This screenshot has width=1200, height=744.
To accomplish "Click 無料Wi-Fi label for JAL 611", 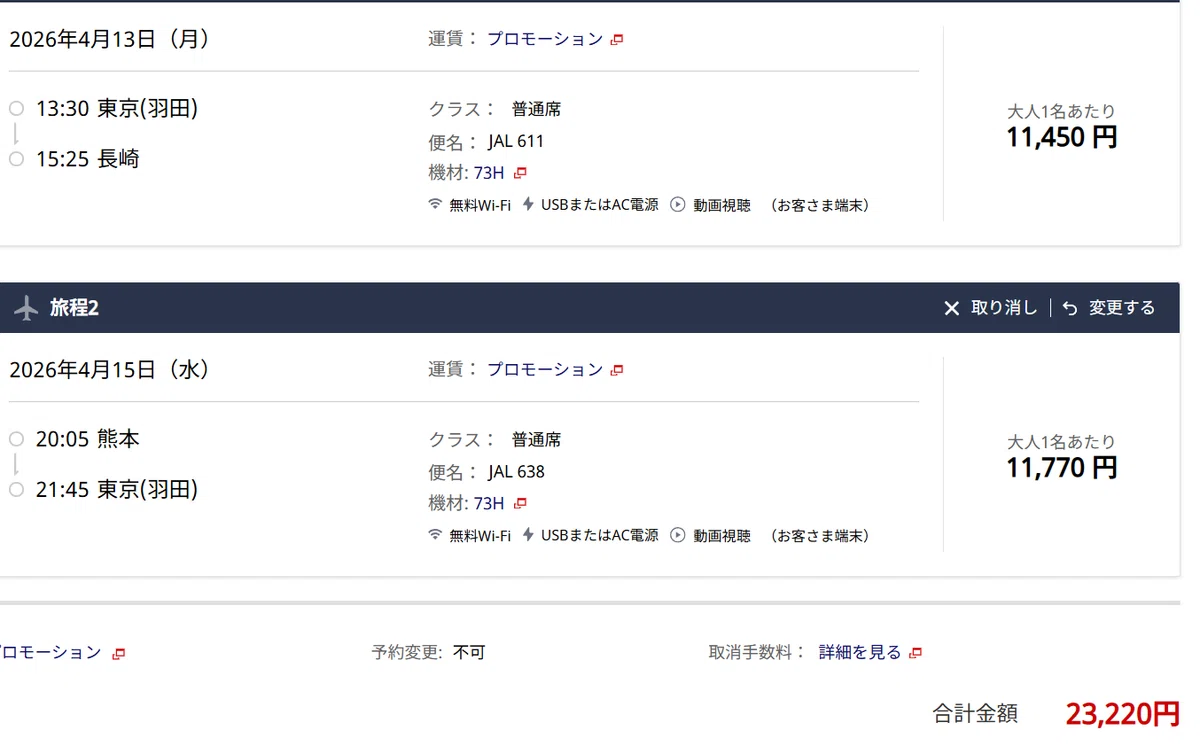I will [x=480, y=205].
